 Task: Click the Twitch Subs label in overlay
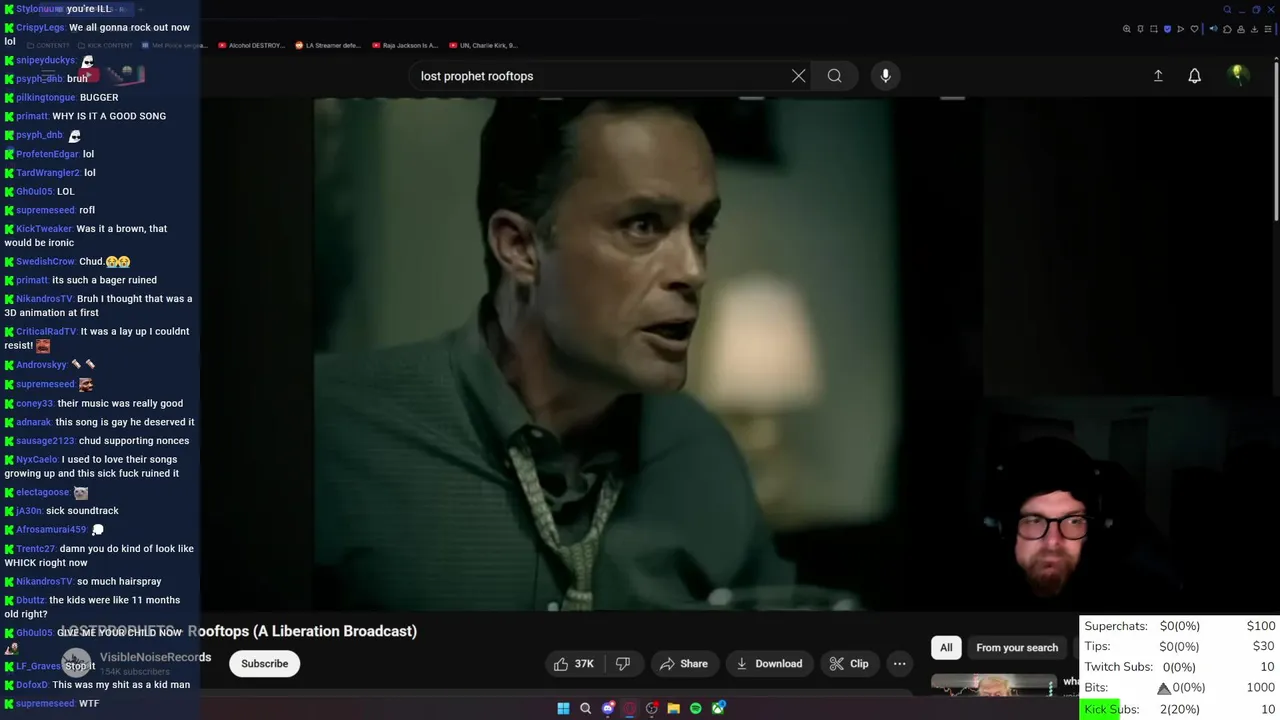coord(1117,667)
